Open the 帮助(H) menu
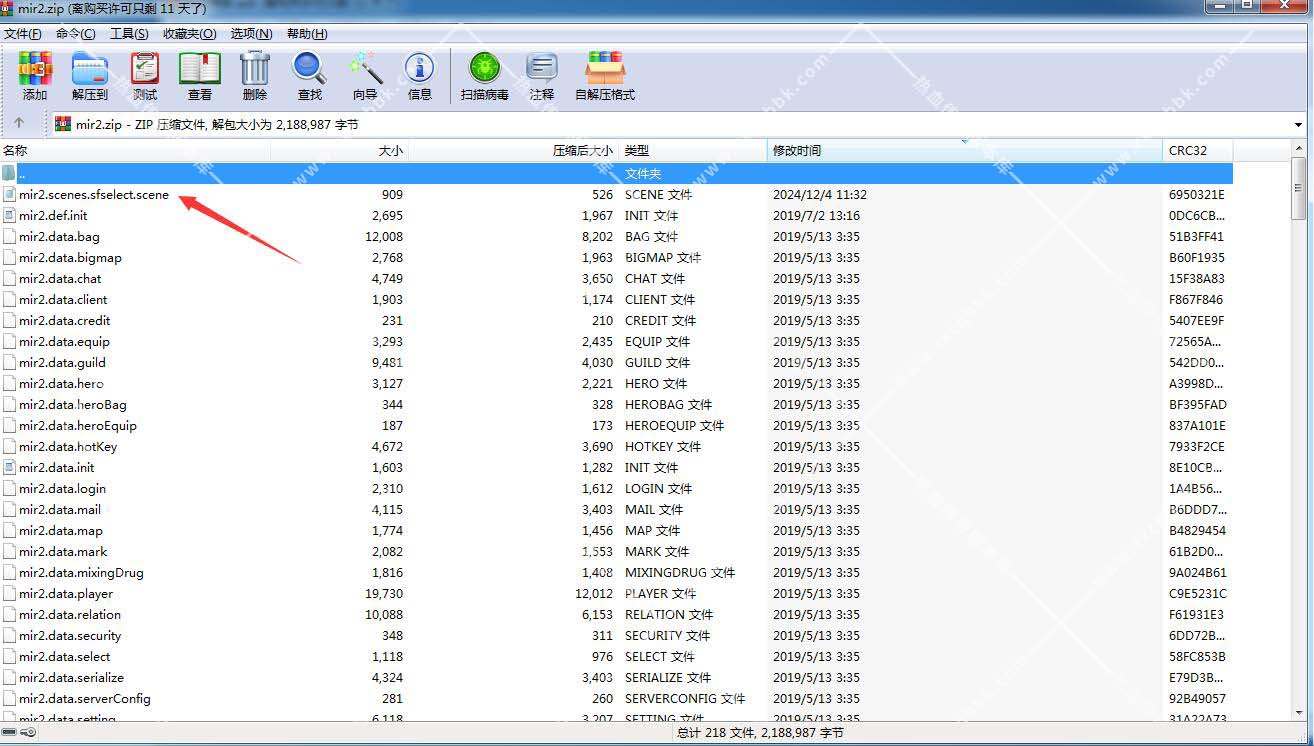Image resolution: width=1314 pixels, height=746 pixels. point(307,33)
